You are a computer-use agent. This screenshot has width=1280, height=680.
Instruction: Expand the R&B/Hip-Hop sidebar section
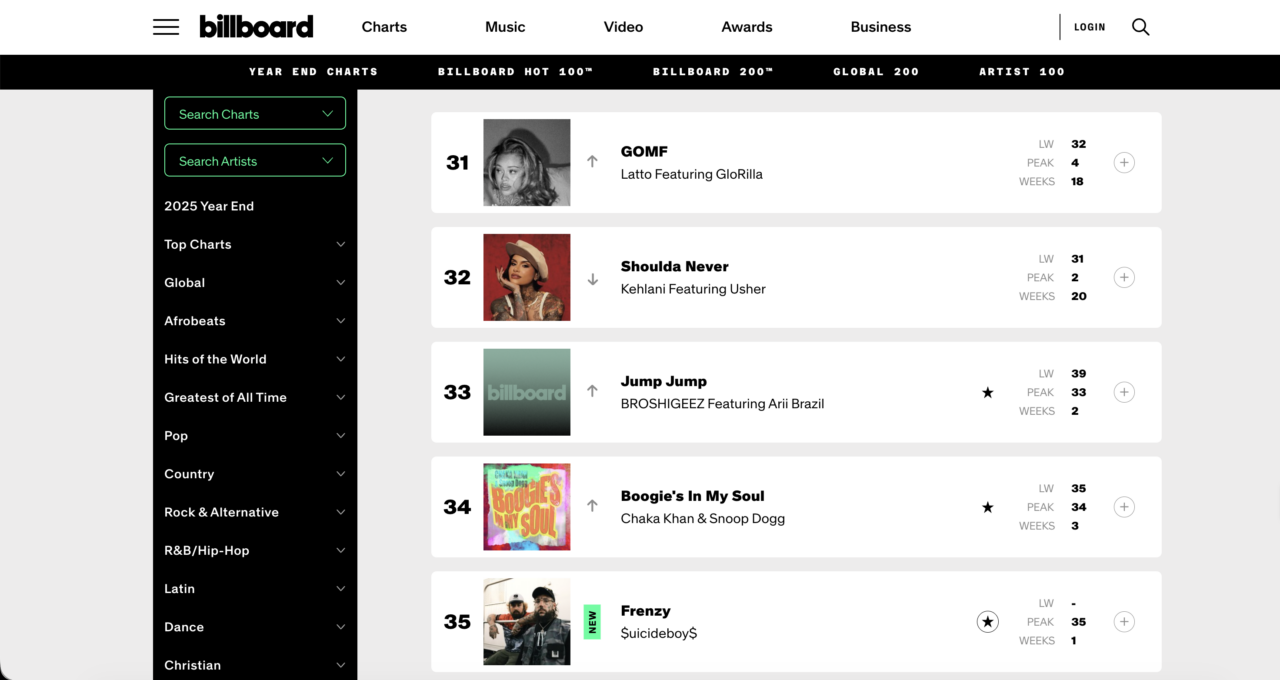(x=255, y=550)
